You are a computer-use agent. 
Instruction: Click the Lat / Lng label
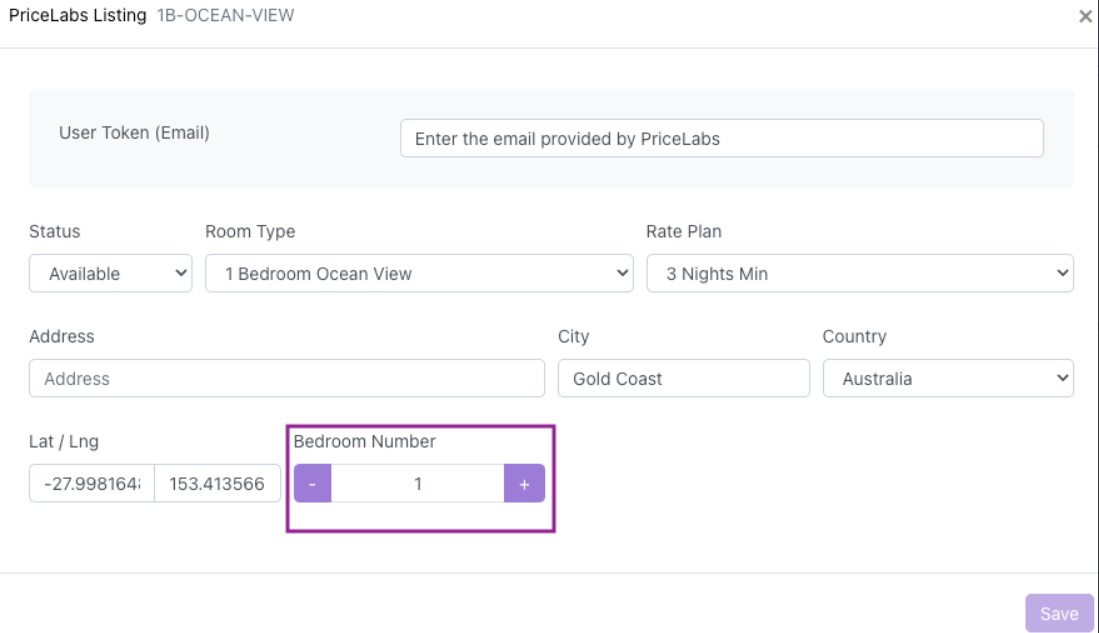click(x=64, y=442)
